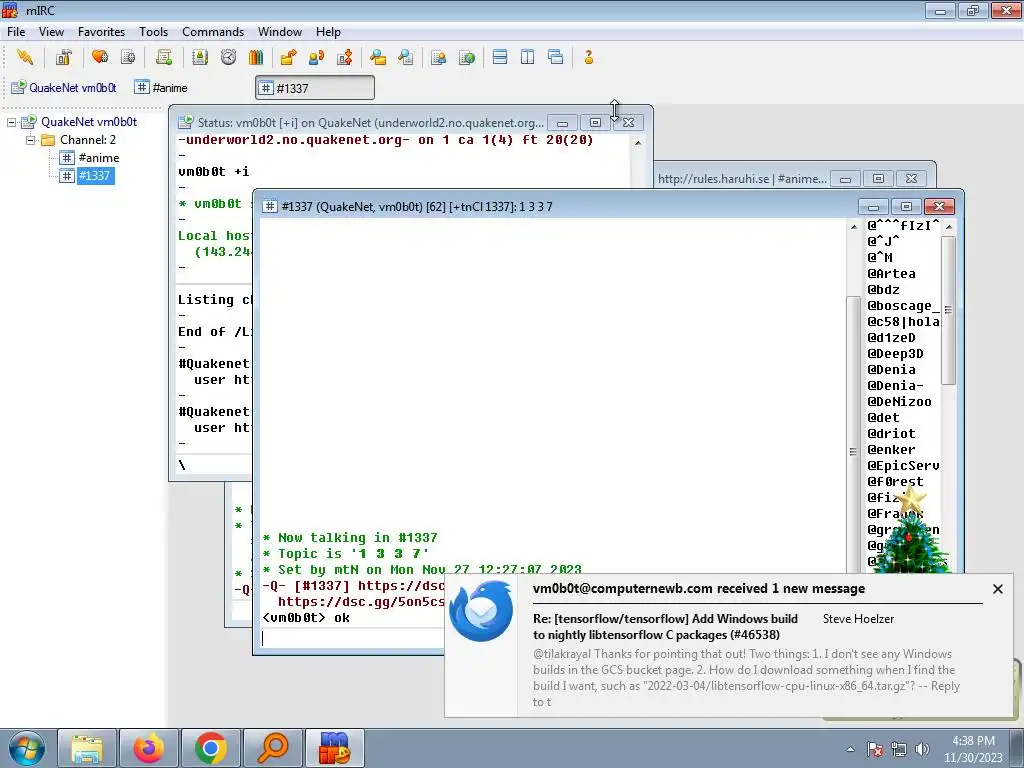Open the Windows Start button

tap(26, 748)
